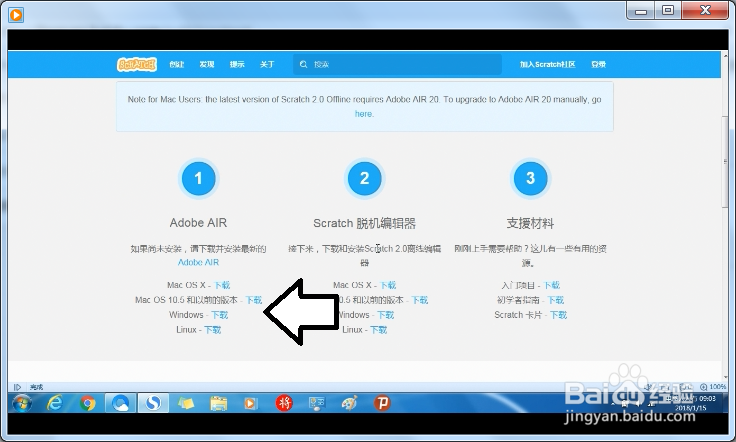Open the 创建 menu item
Viewport: 736px width, 442px height.
(176, 64)
